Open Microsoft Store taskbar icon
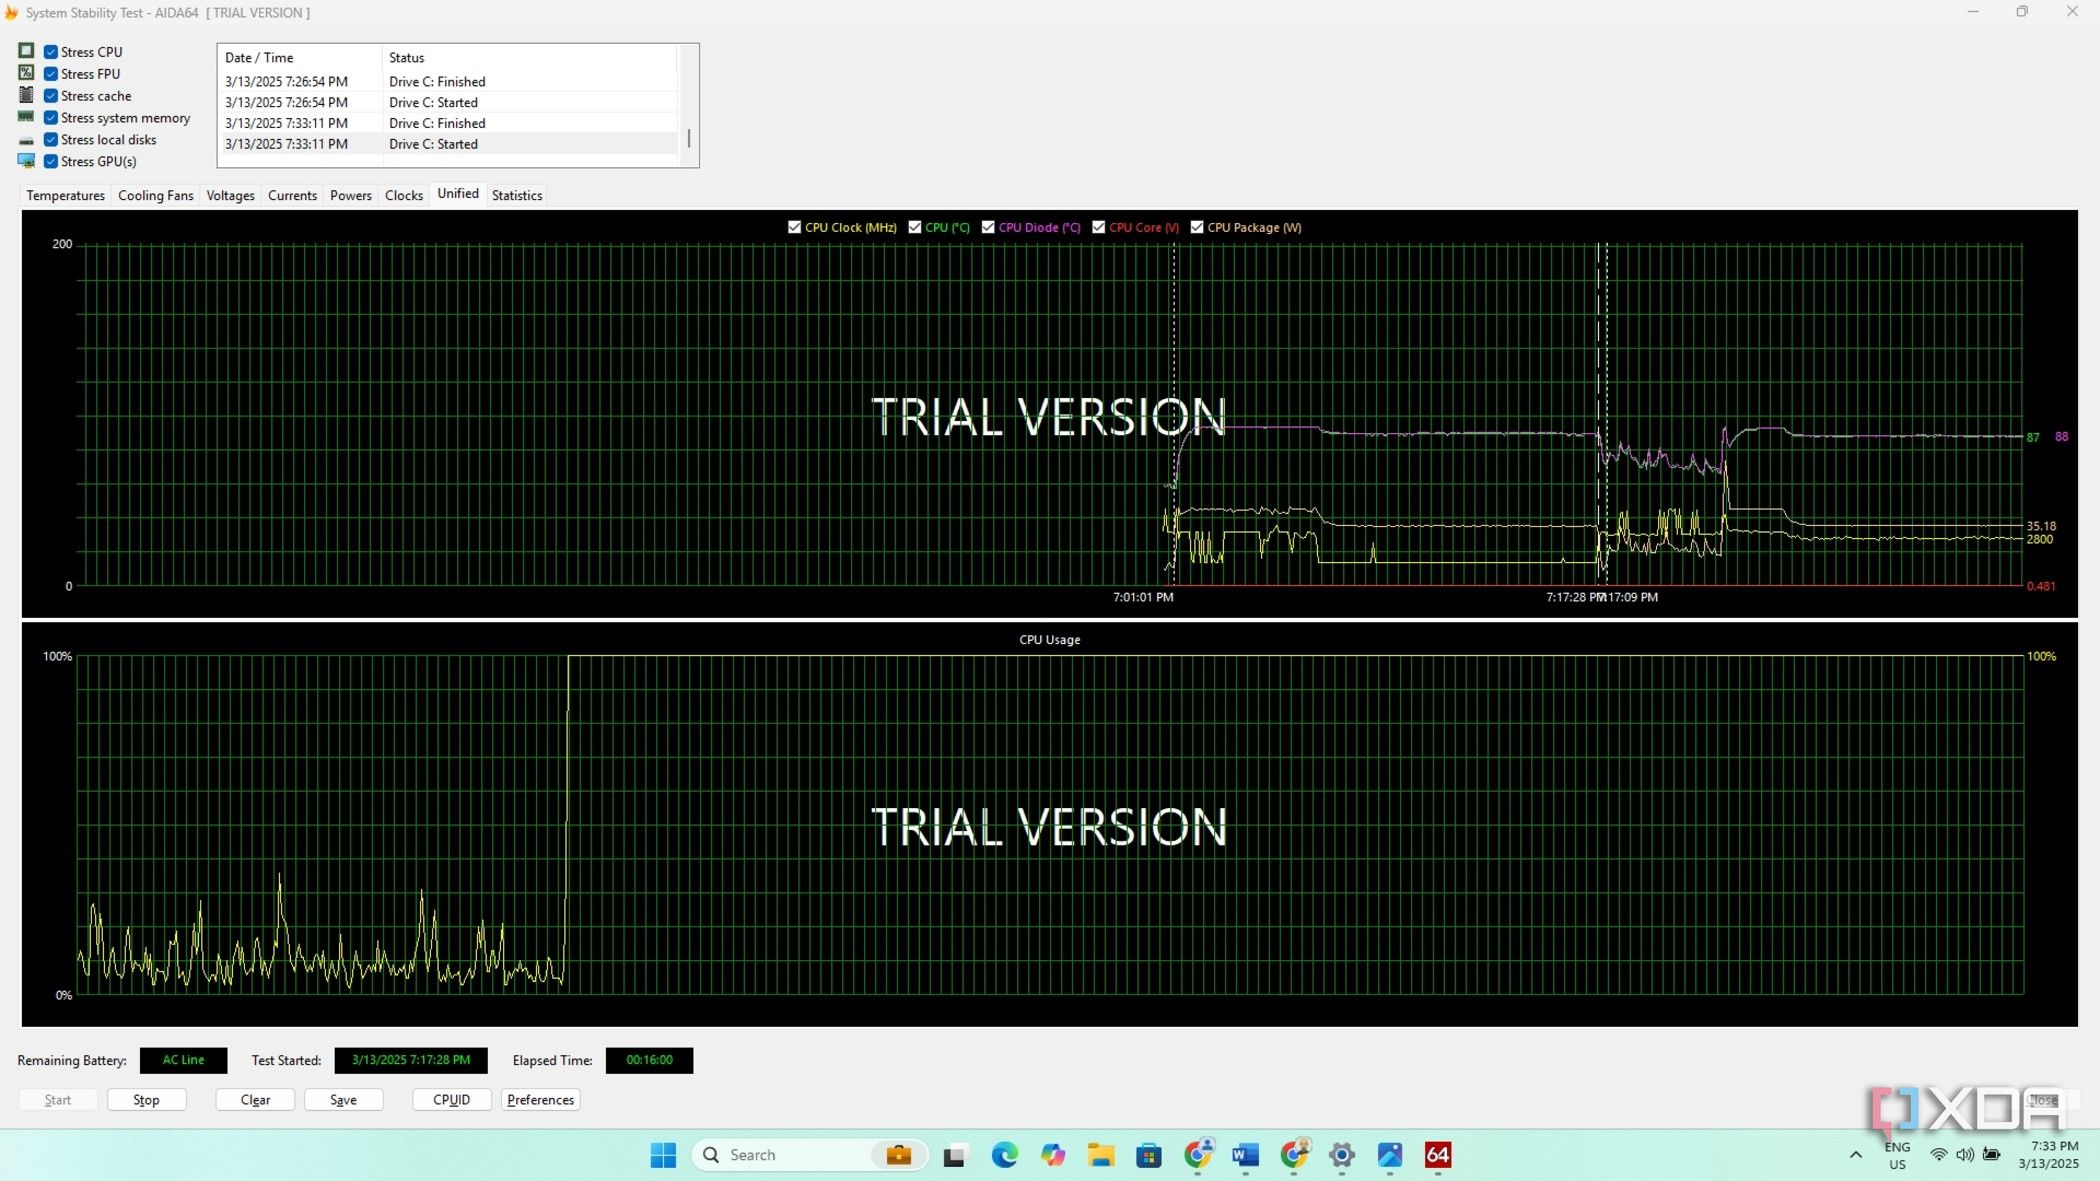2100x1181 pixels. [x=1149, y=1156]
